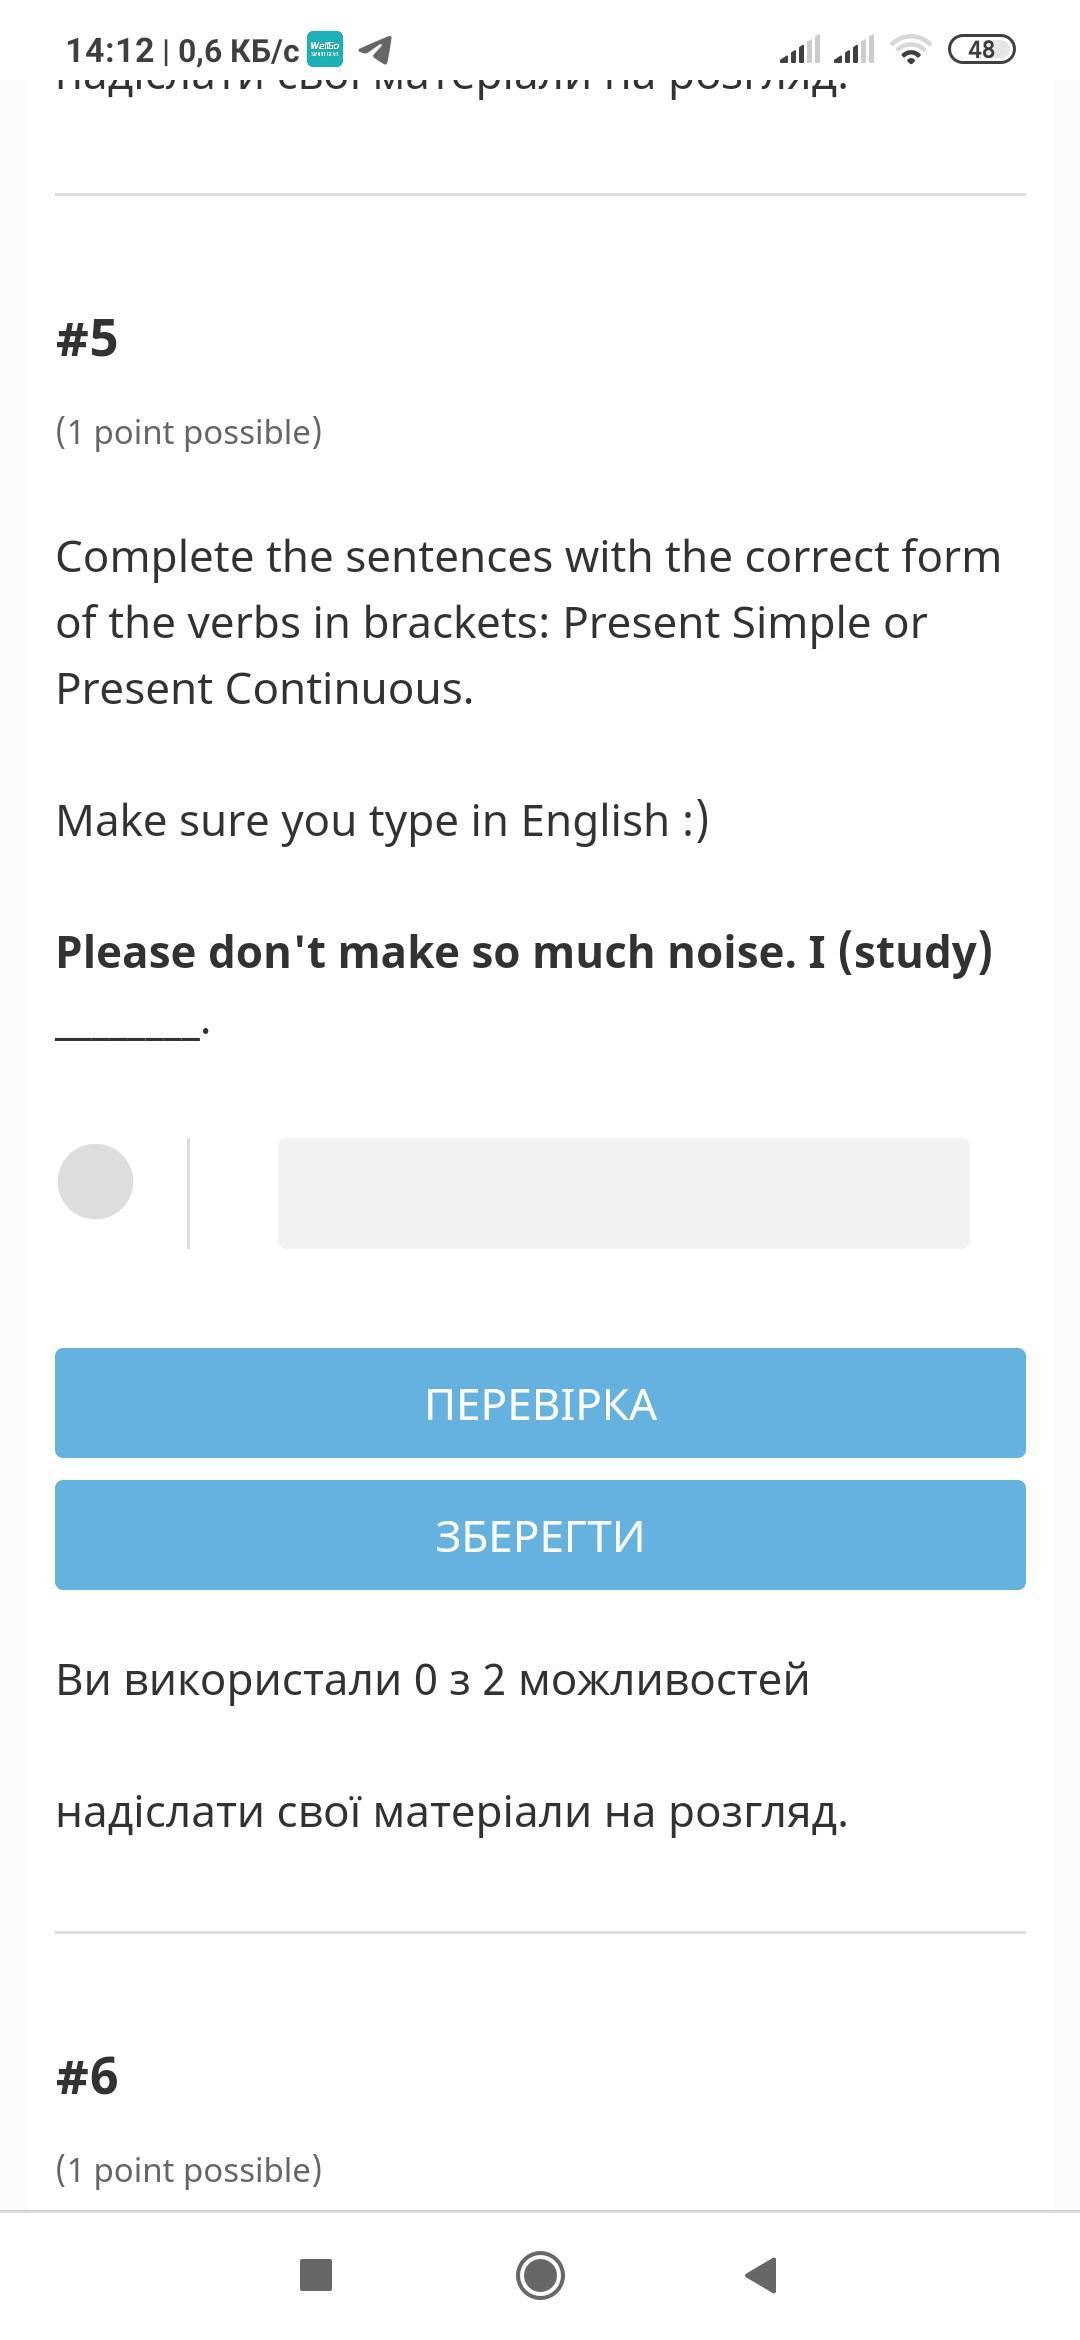Image resolution: width=1080 pixels, height=2340 pixels.
Task: Tap the network speed 0,6 КБ/с indicator
Action: tap(238, 50)
